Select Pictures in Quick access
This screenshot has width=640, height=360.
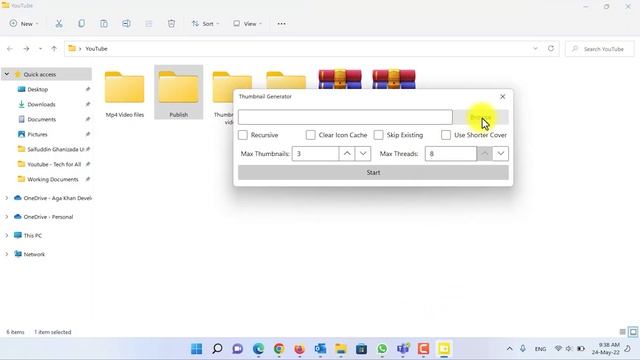click(x=38, y=134)
